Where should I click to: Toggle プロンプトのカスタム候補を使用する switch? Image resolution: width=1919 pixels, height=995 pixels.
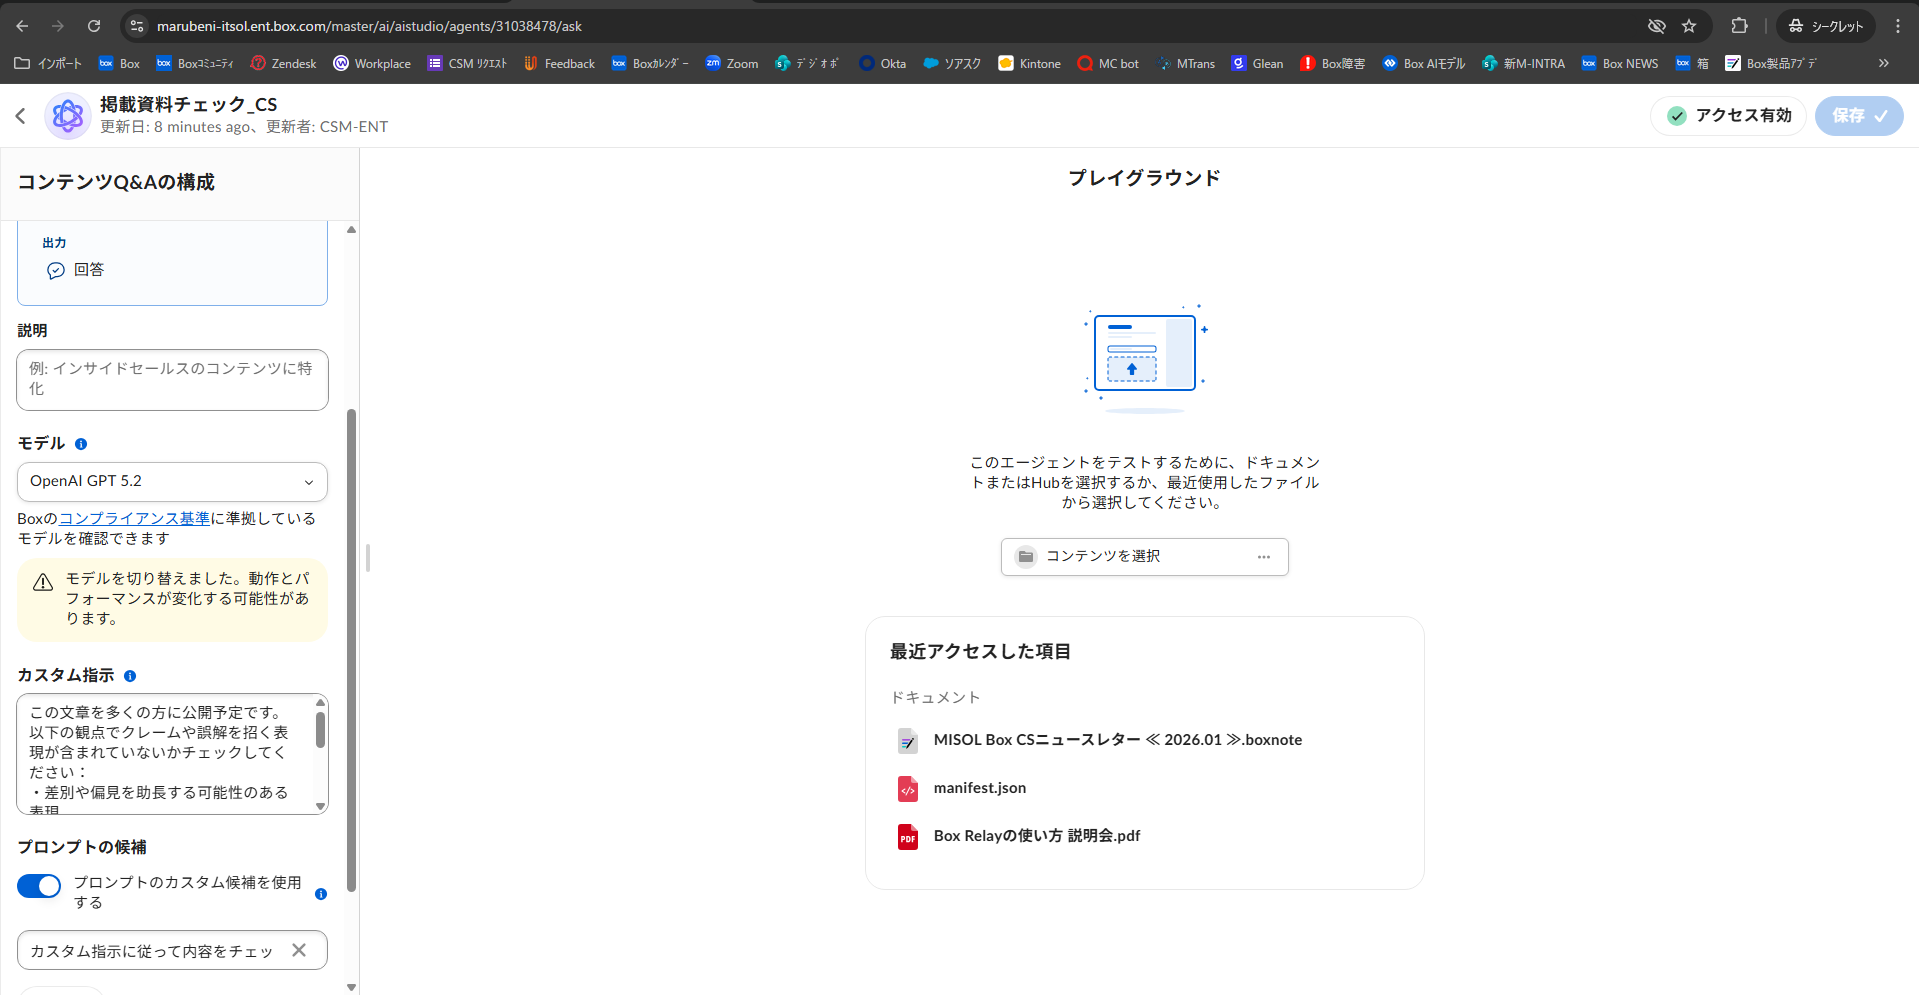[x=39, y=886]
